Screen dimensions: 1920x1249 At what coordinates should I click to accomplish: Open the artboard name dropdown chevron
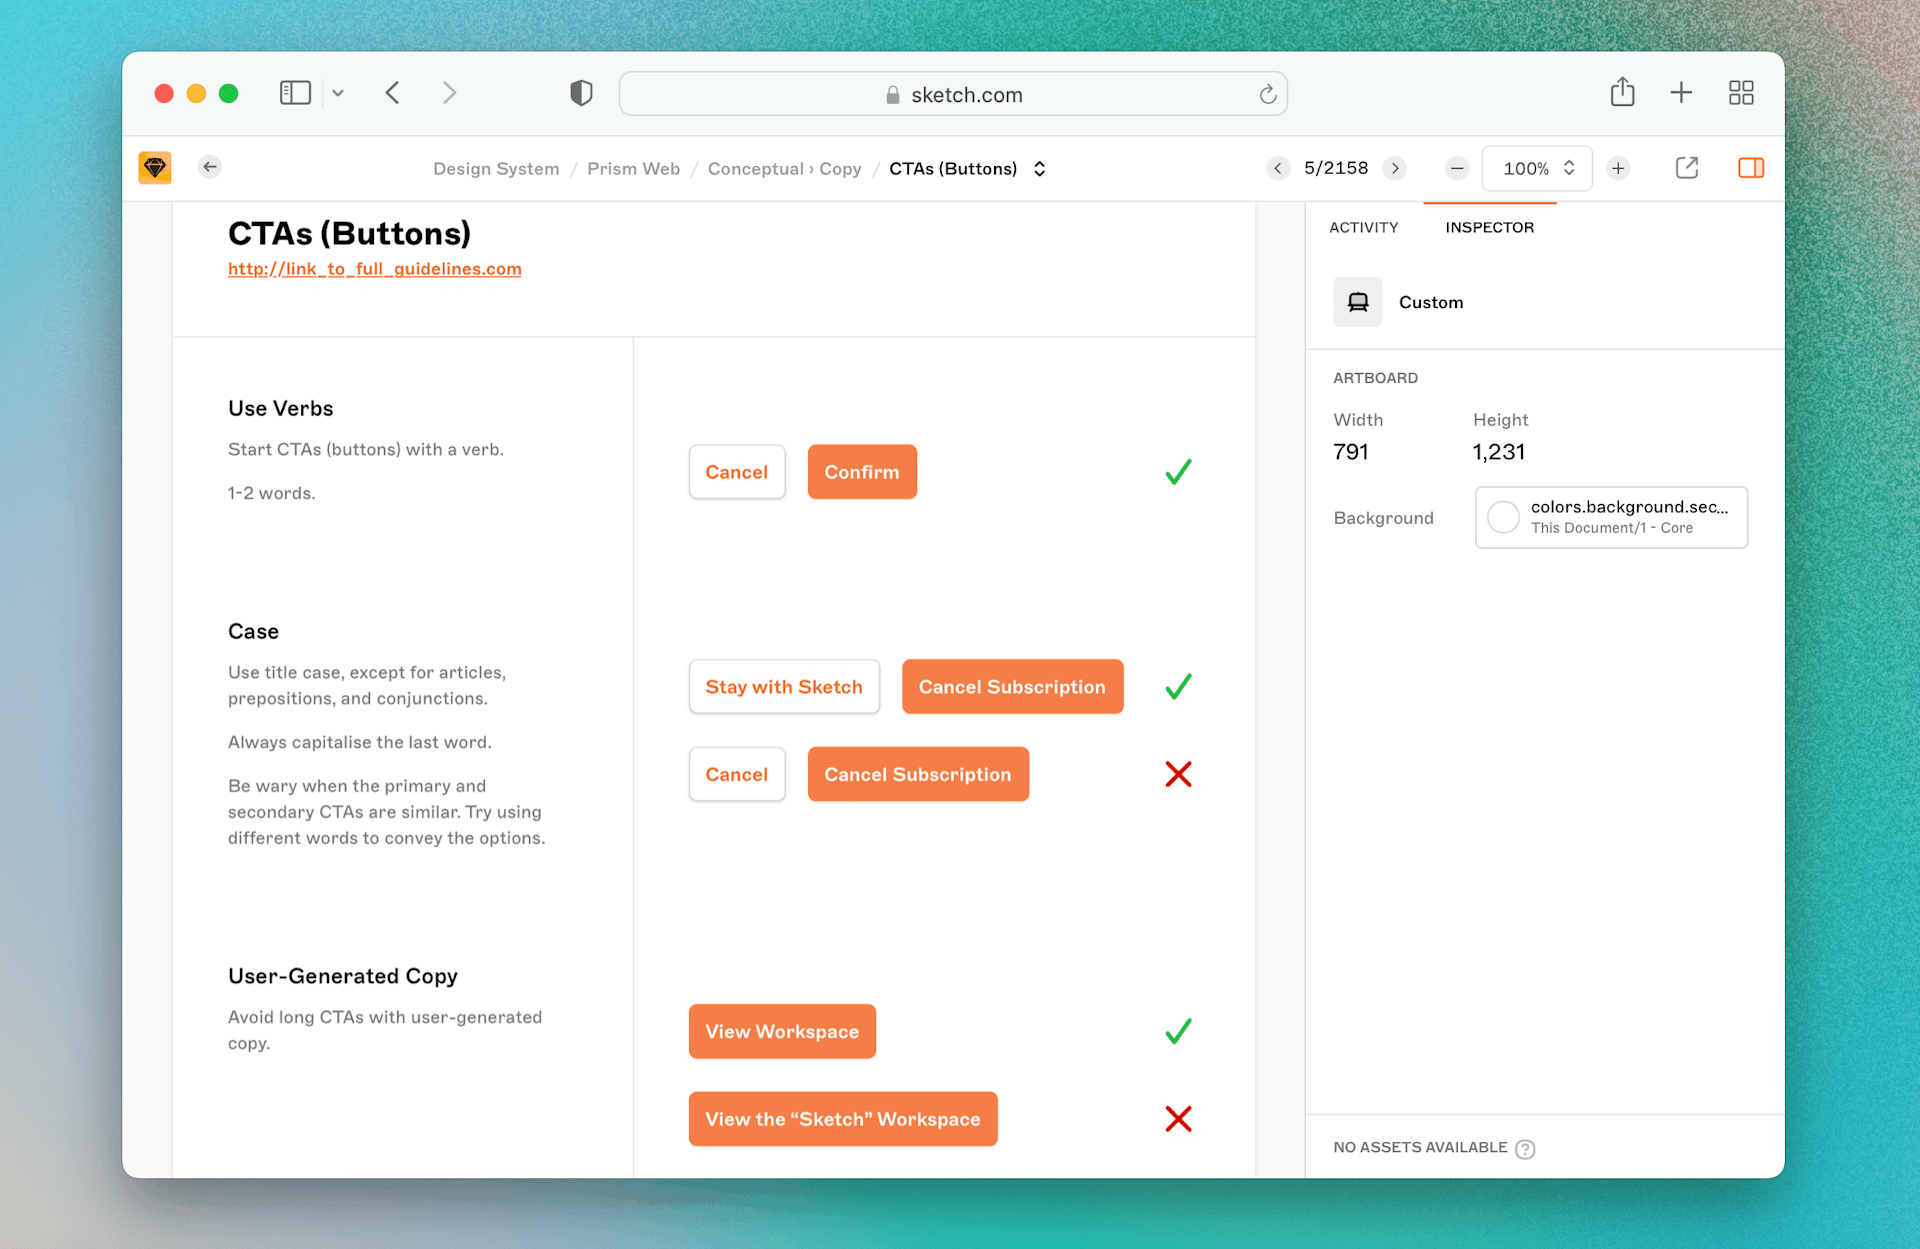(1039, 168)
